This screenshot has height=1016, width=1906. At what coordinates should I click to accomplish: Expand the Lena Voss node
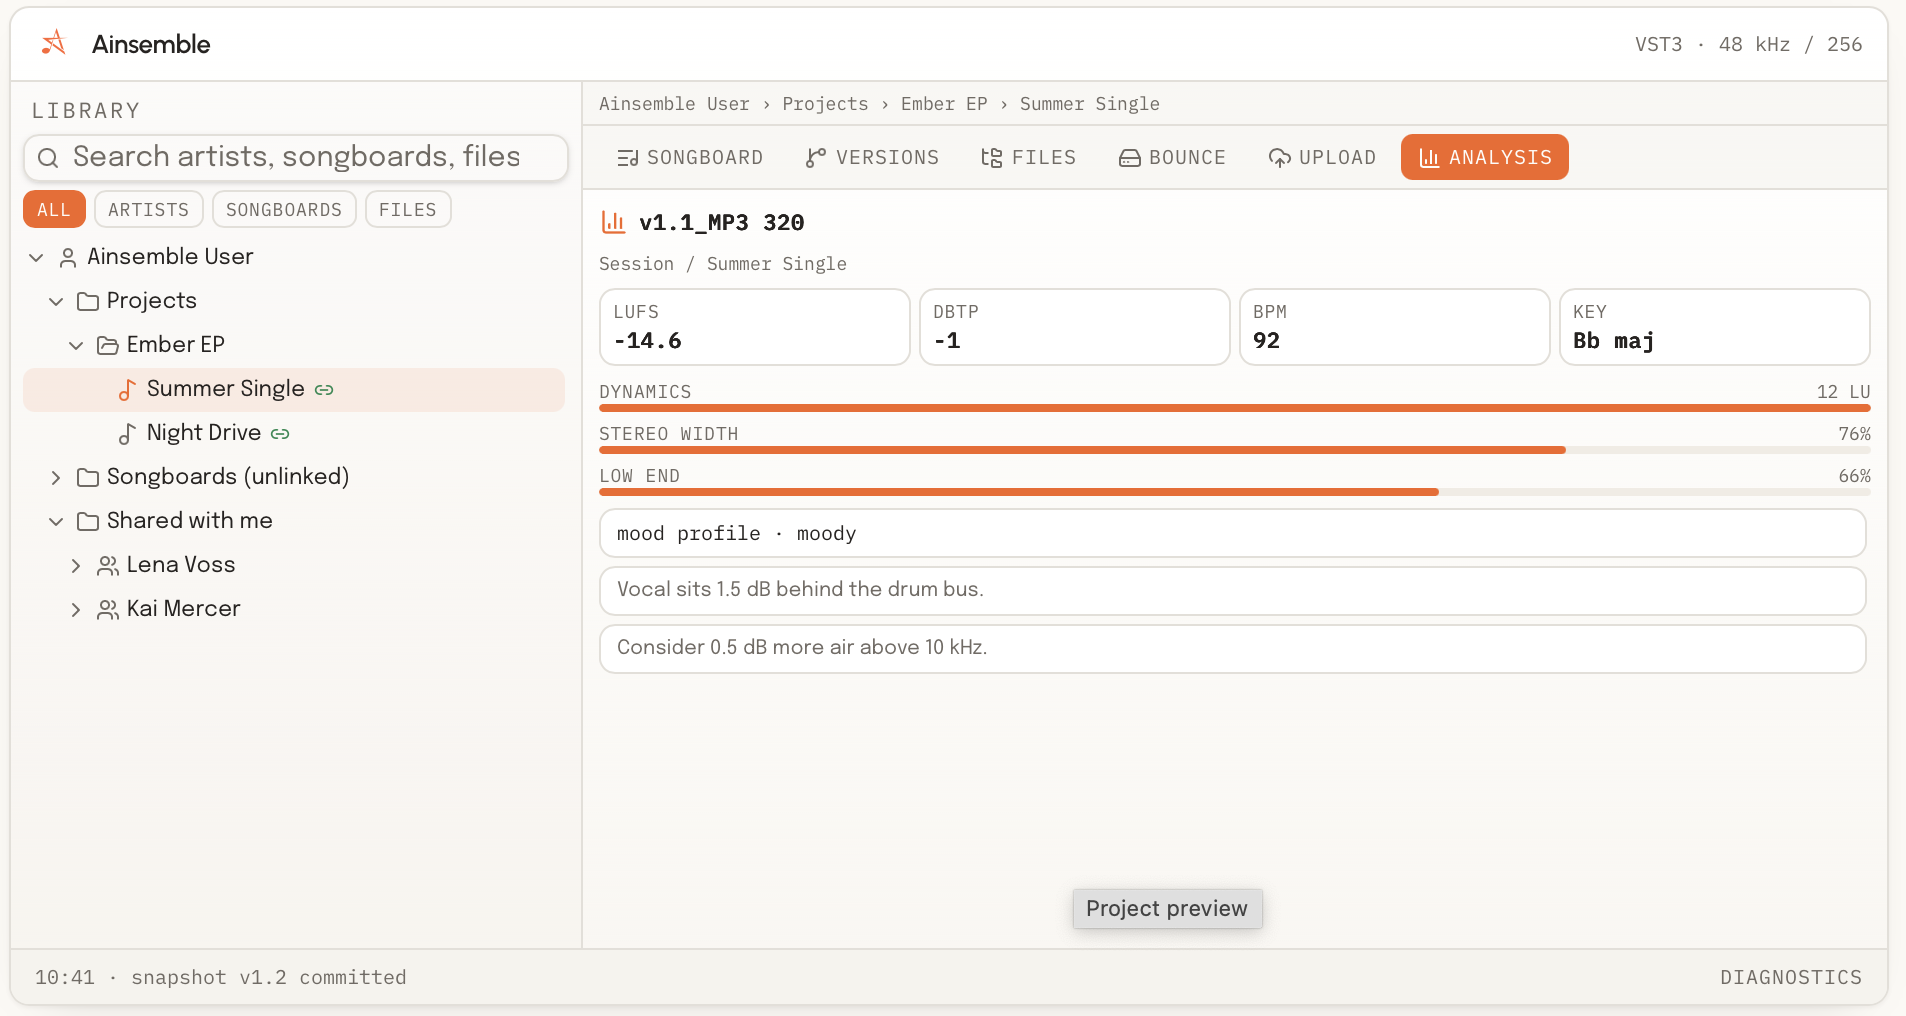coord(76,565)
